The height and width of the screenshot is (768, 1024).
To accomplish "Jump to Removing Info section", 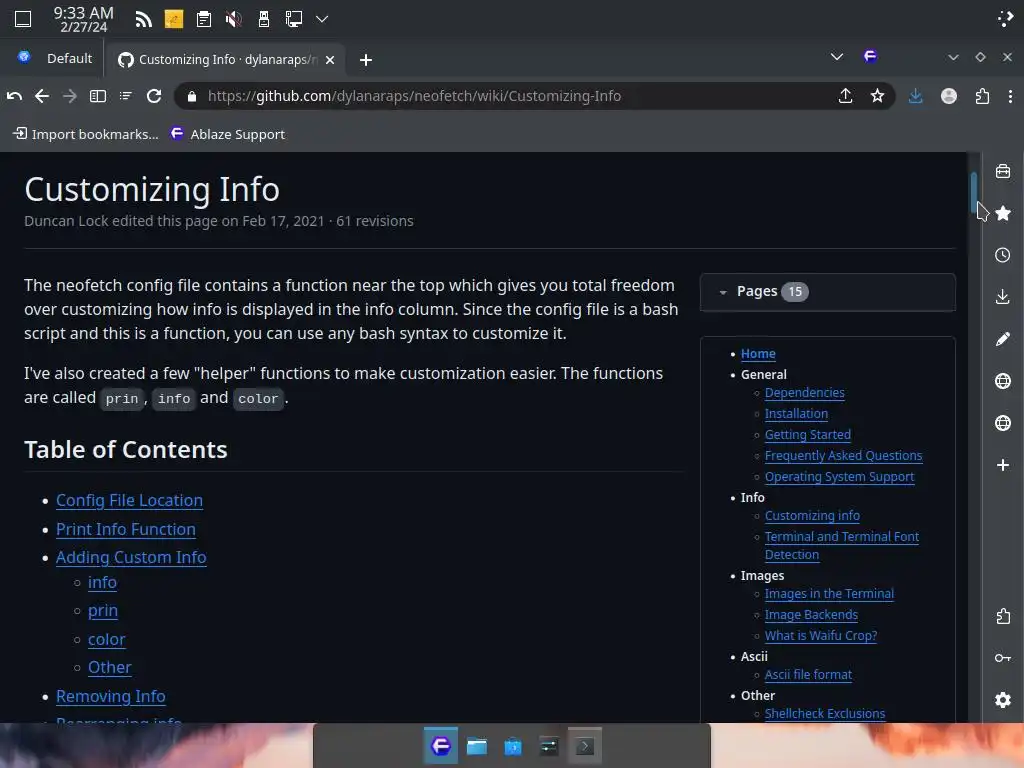I will pyautogui.click(x=110, y=696).
